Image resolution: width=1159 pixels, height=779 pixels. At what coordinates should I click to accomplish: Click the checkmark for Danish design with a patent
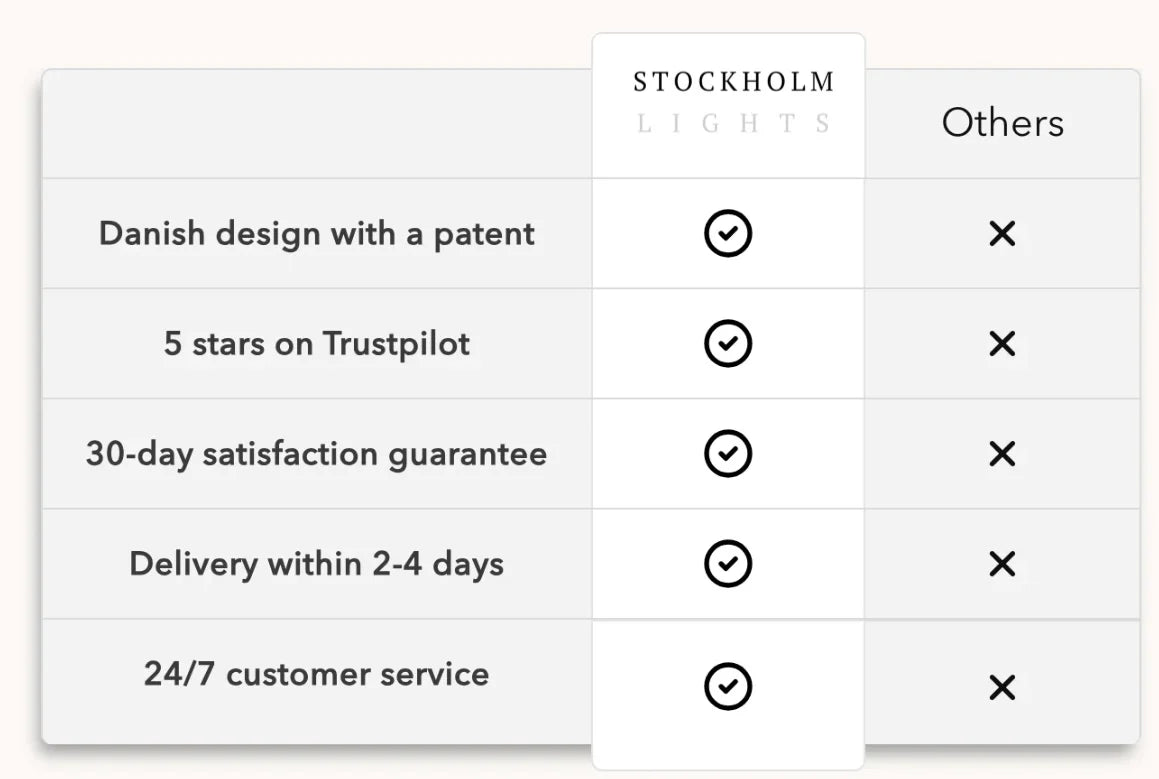click(x=728, y=234)
